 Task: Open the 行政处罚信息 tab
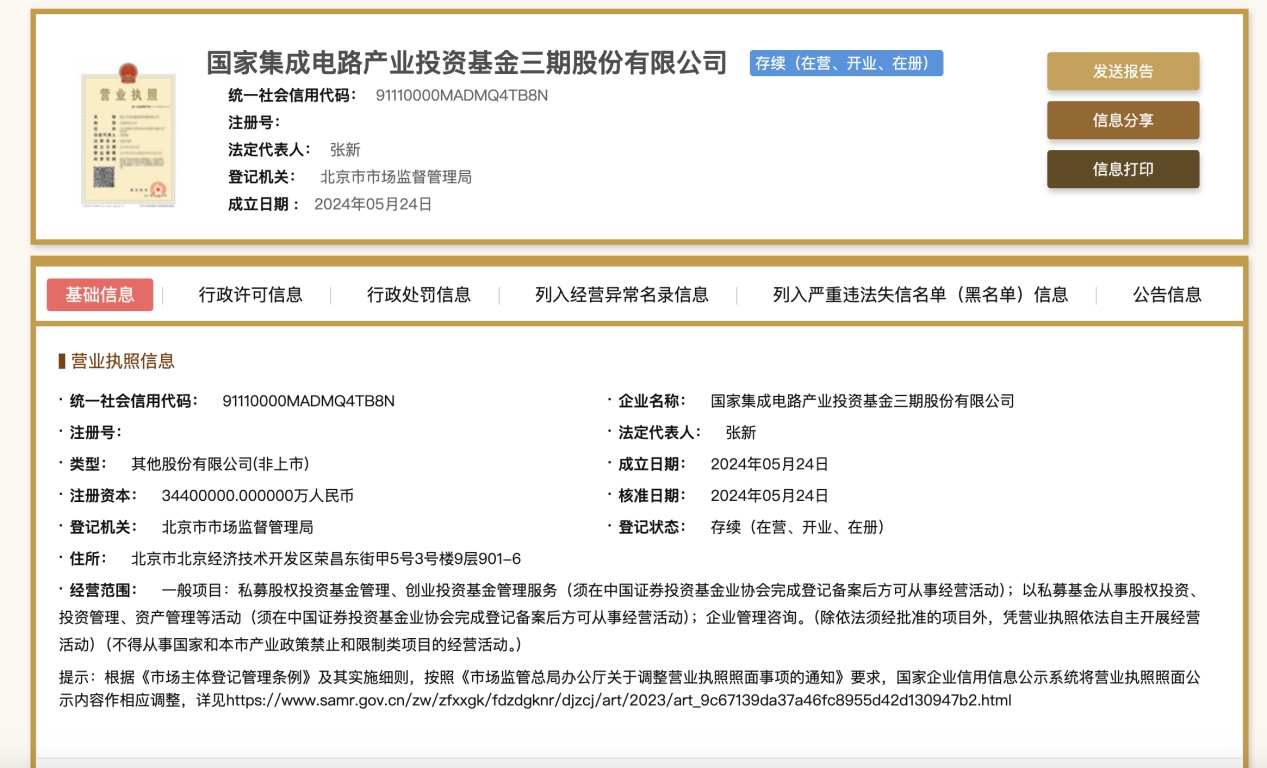click(418, 295)
